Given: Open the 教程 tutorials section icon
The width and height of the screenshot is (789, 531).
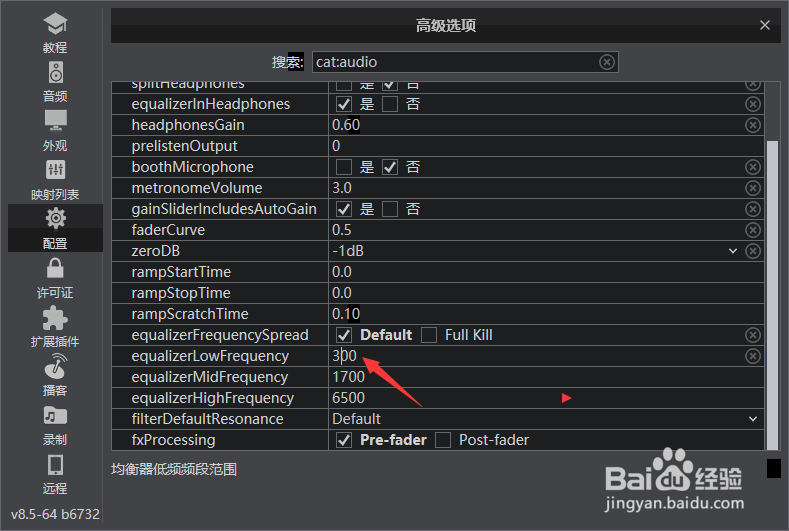Looking at the screenshot, I should tap(55, 24).
